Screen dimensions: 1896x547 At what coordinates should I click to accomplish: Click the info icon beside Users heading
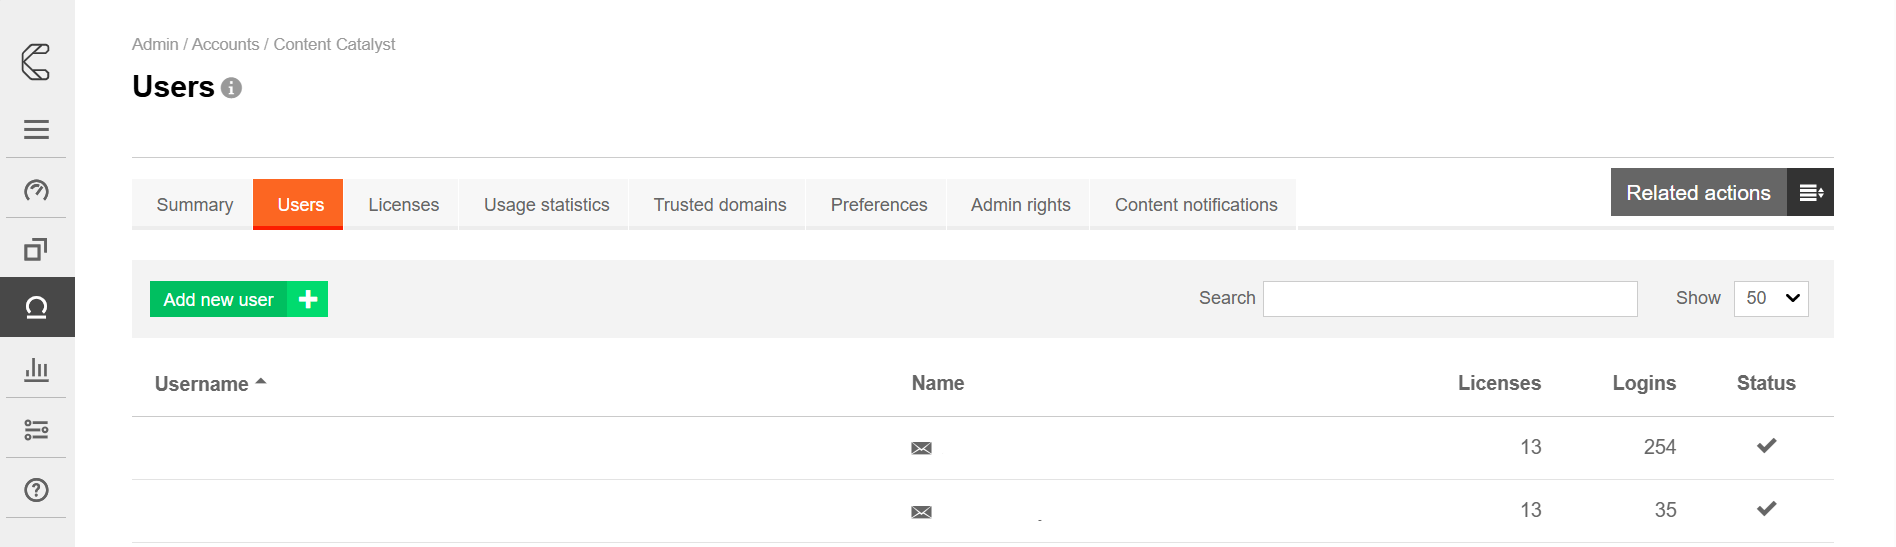(231, 88)
